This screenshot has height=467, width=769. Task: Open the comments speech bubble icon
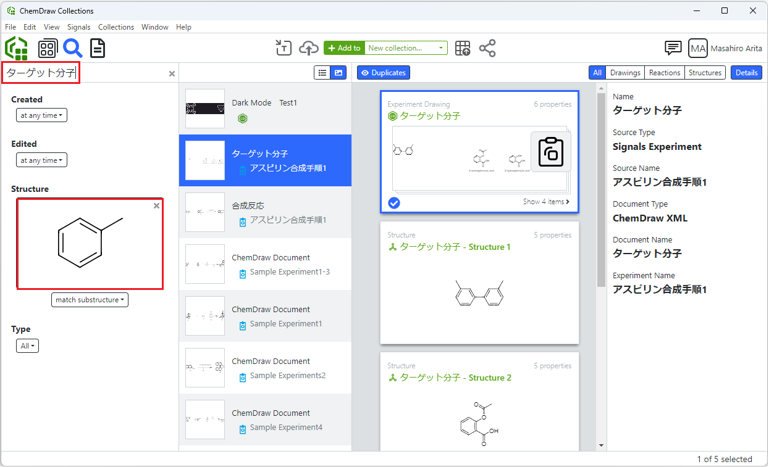click(x=673, y=48)
